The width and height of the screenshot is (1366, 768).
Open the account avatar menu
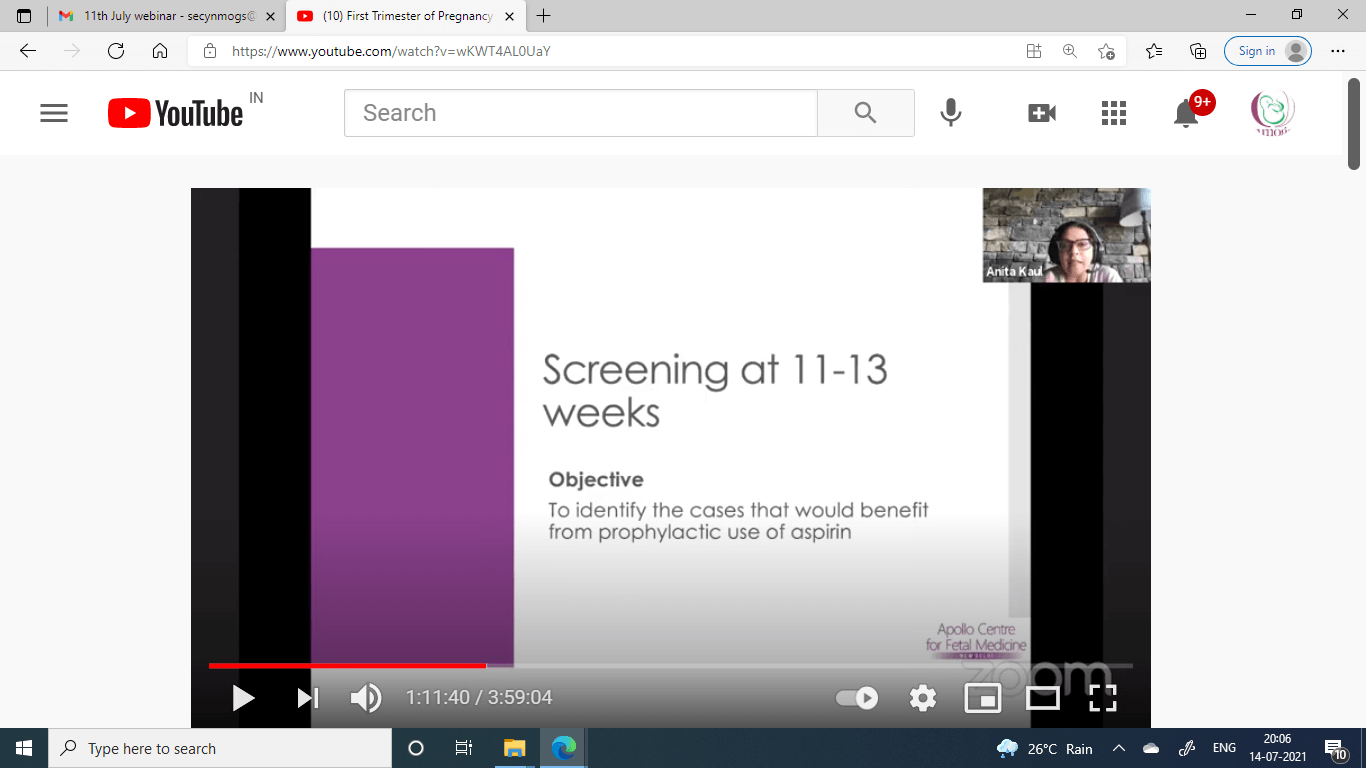point(1273,113)
